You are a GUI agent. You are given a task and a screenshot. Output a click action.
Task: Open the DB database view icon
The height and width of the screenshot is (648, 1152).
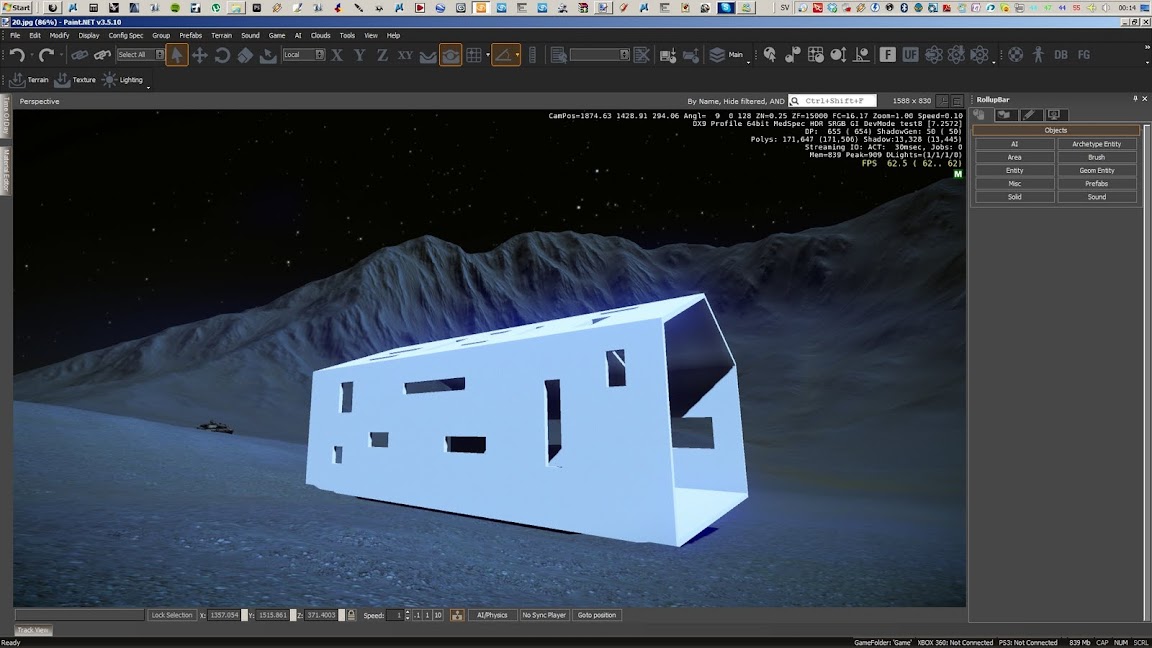coord(1061,55)
